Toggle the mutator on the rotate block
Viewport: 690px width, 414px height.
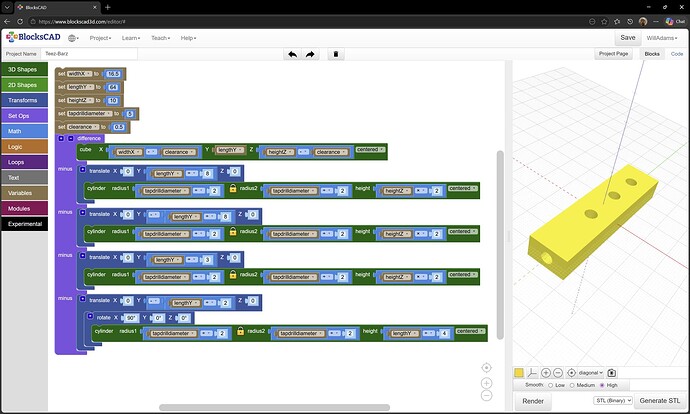coord(90,316)
